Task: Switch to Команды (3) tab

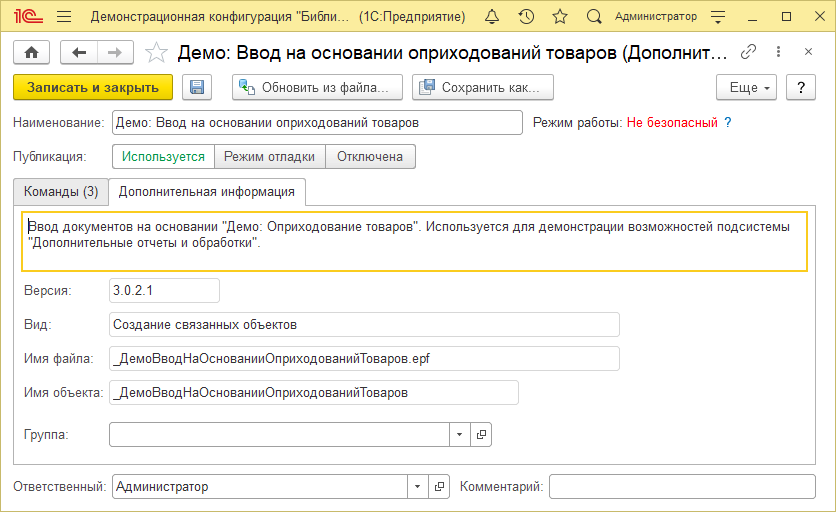Action: [x=60, y=191]
